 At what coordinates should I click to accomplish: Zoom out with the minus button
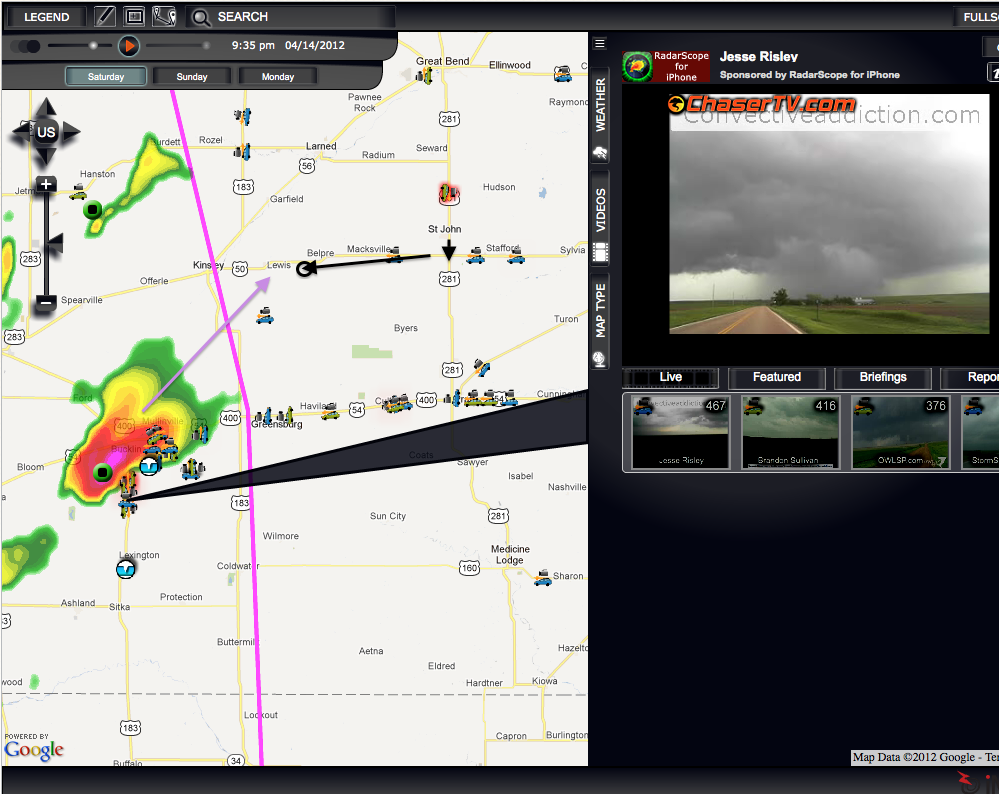(45, 301)
